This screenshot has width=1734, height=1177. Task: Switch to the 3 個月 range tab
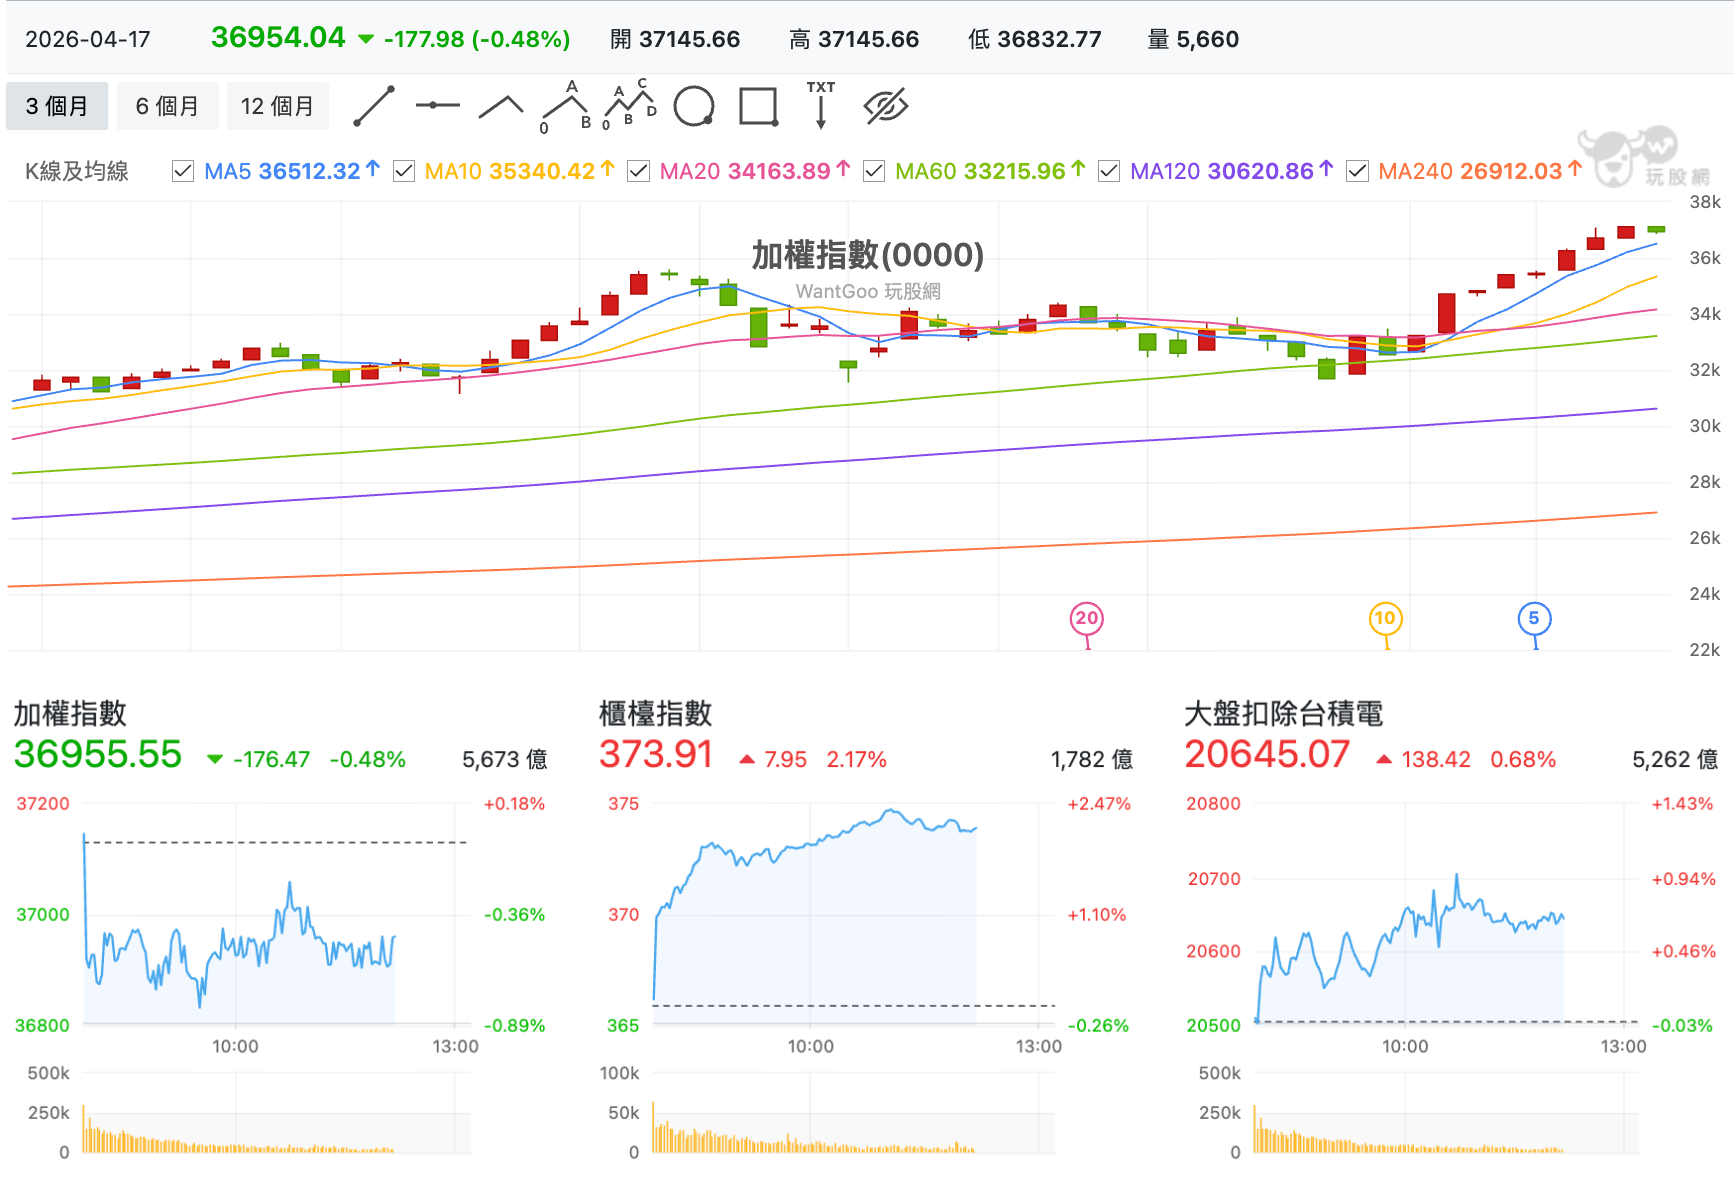pyautogui.click(x=57, y=106)
